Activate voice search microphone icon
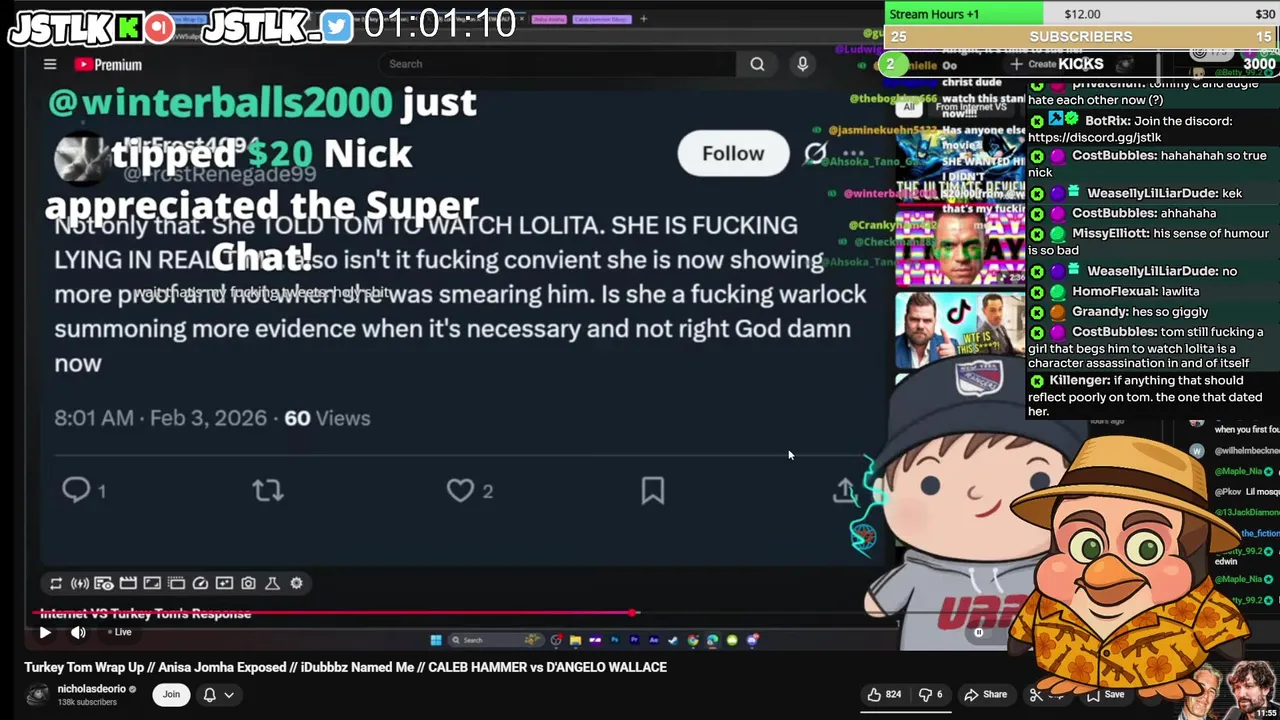 (802, 64)
